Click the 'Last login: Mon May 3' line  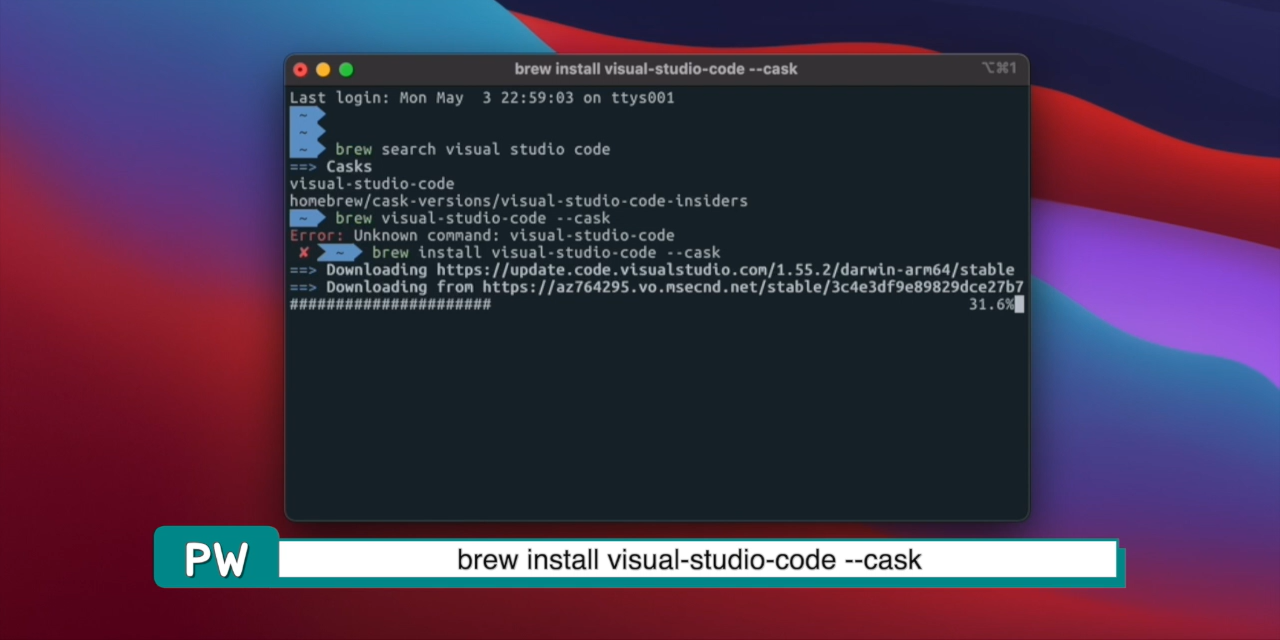(482, 98)
